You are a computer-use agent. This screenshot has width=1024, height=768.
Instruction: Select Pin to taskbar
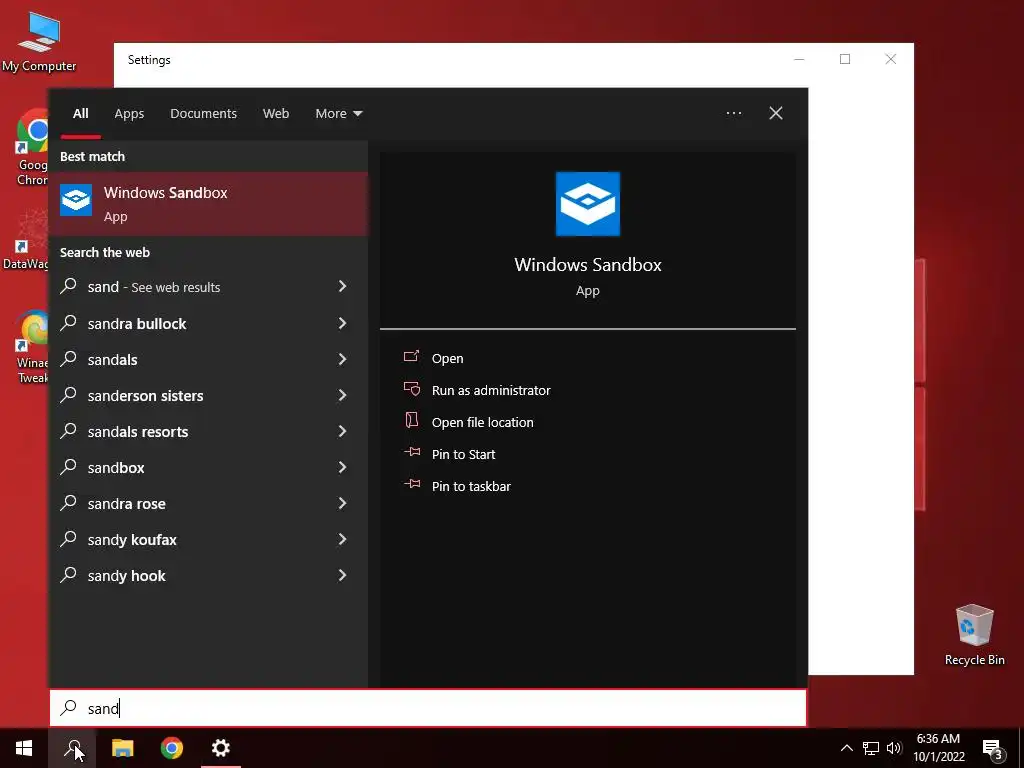(472, 487)
